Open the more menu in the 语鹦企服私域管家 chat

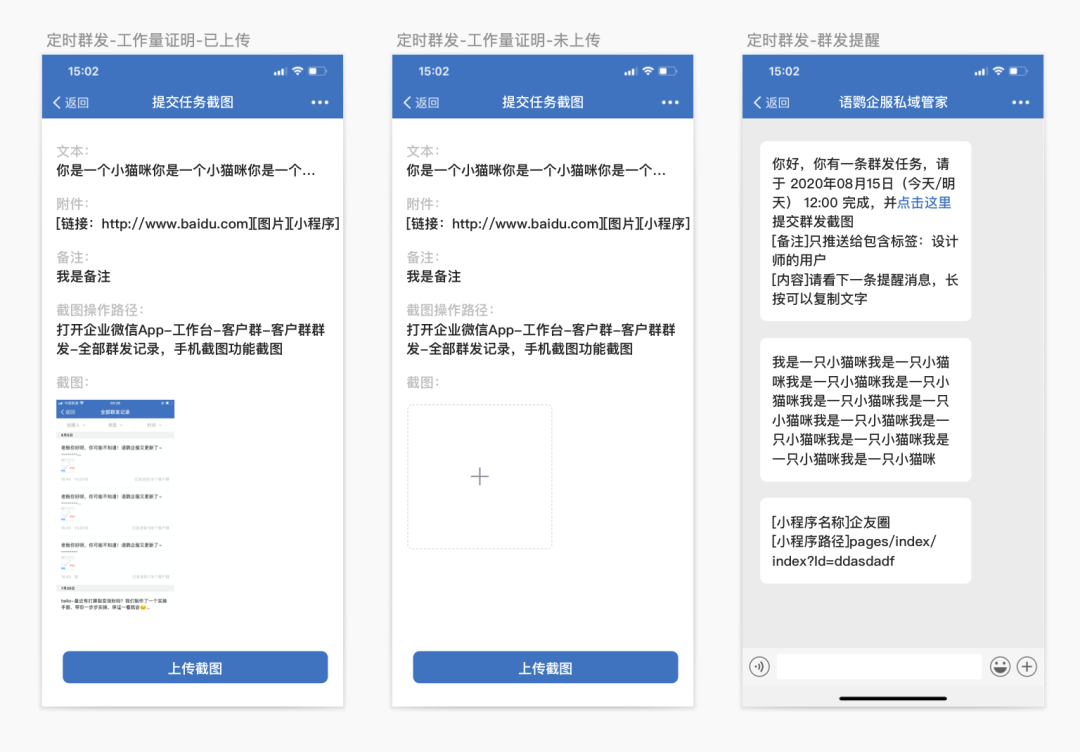1020,102
